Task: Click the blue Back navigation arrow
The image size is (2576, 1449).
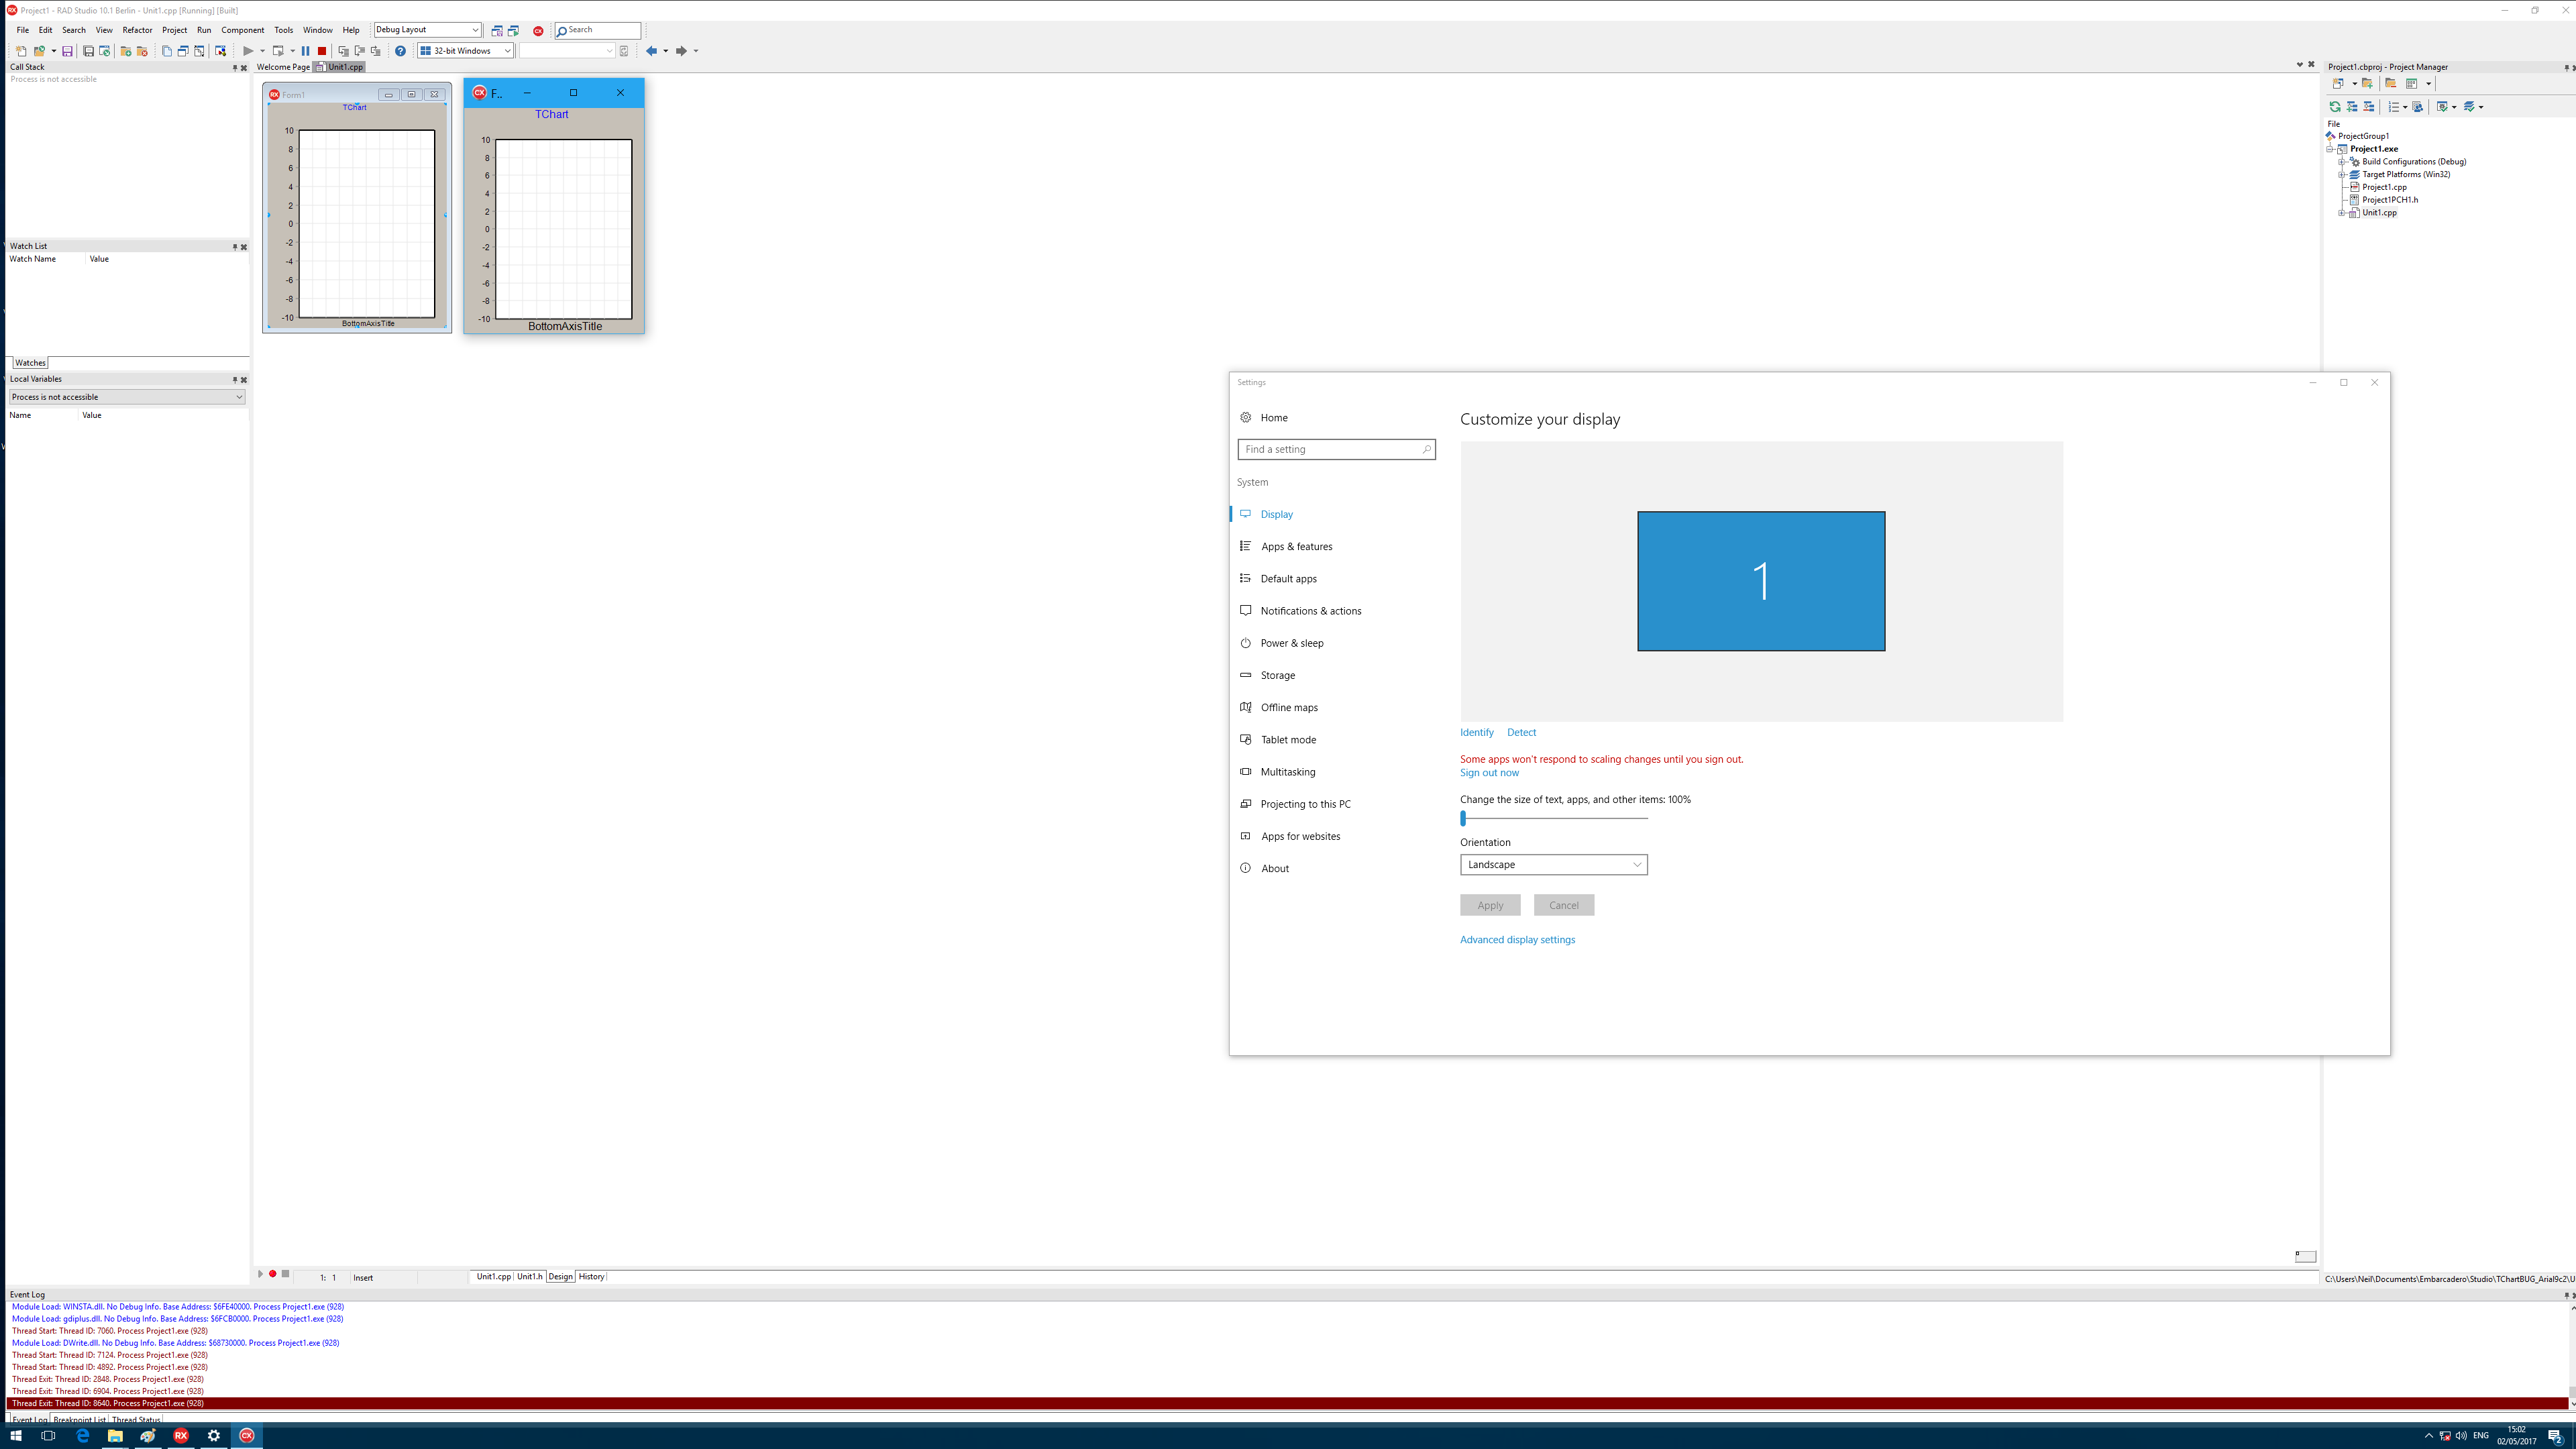Action: (651, 51)
